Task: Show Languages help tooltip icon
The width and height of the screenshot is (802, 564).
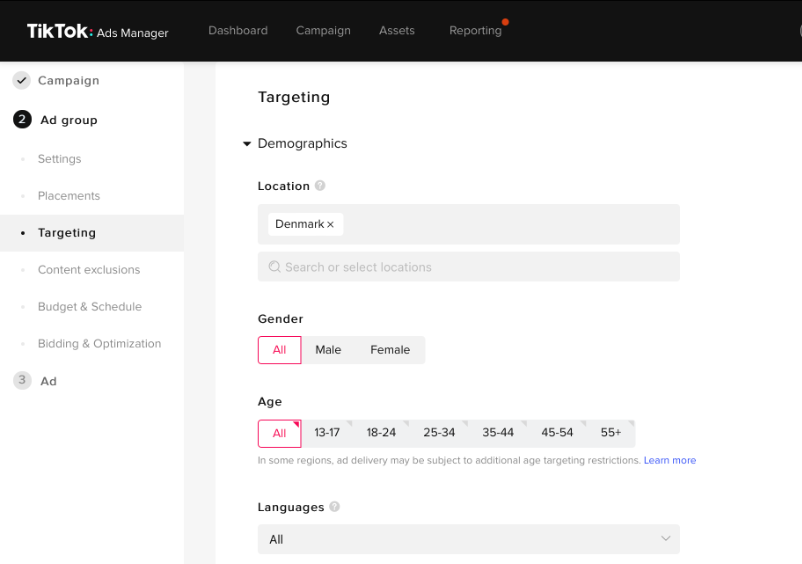Action: pos(335,507)
